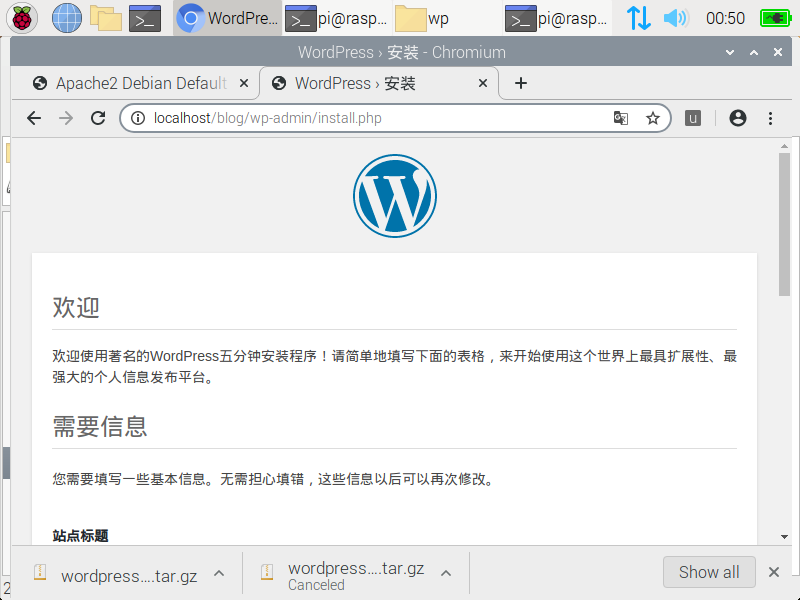Open the Raspberry Pi main menu
Image resolution: width=800 pixels, height=600 pixels.
[x=23, y=17]
